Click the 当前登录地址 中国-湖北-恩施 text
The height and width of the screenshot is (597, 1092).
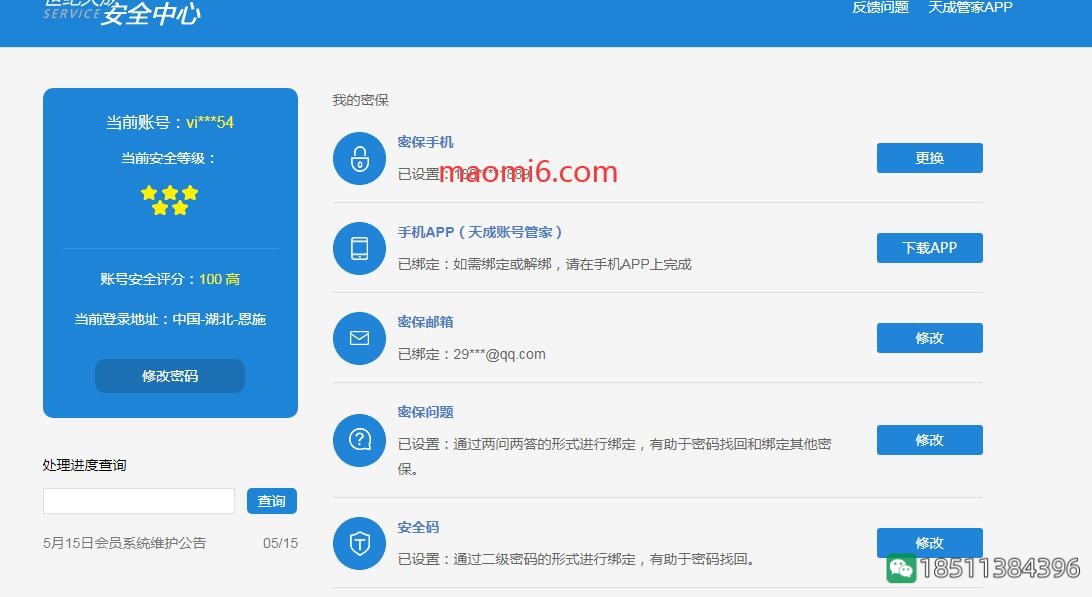169,319
